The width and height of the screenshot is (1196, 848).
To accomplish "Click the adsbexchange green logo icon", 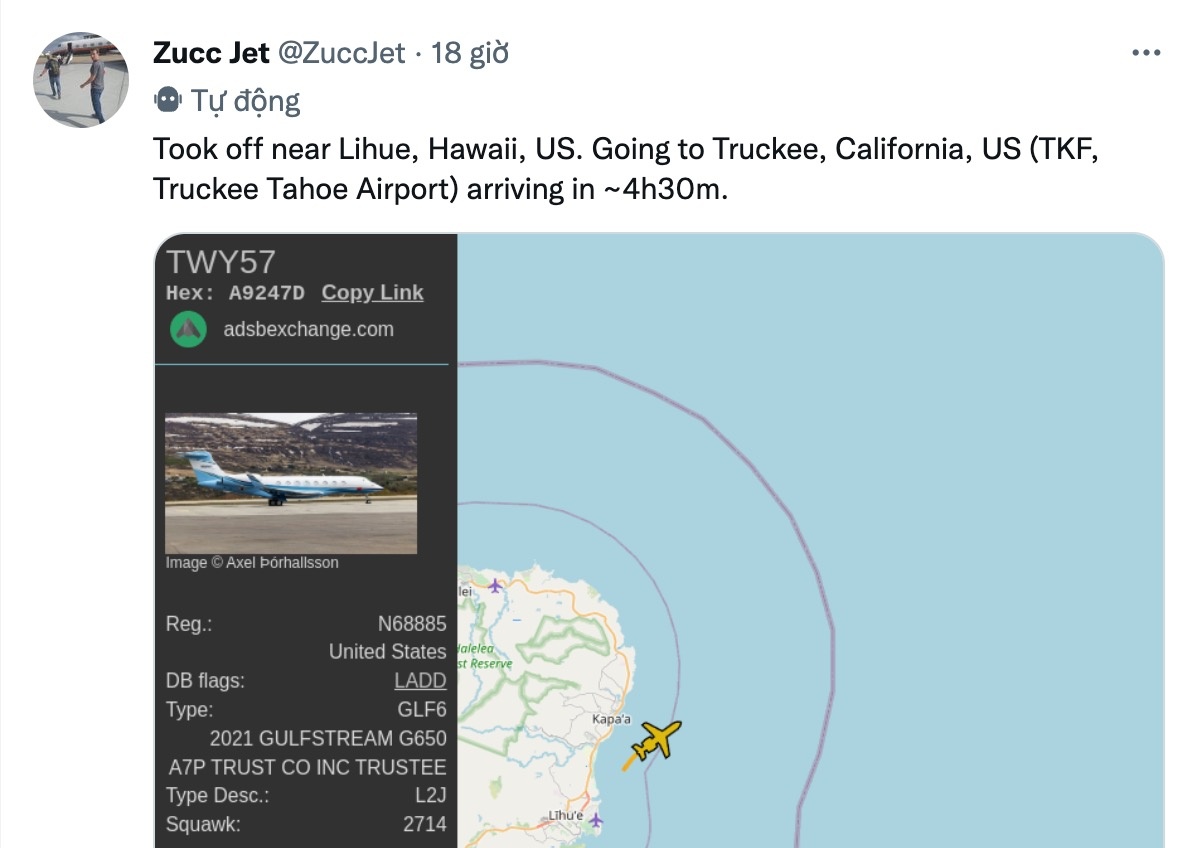I will tap(188, 329).
